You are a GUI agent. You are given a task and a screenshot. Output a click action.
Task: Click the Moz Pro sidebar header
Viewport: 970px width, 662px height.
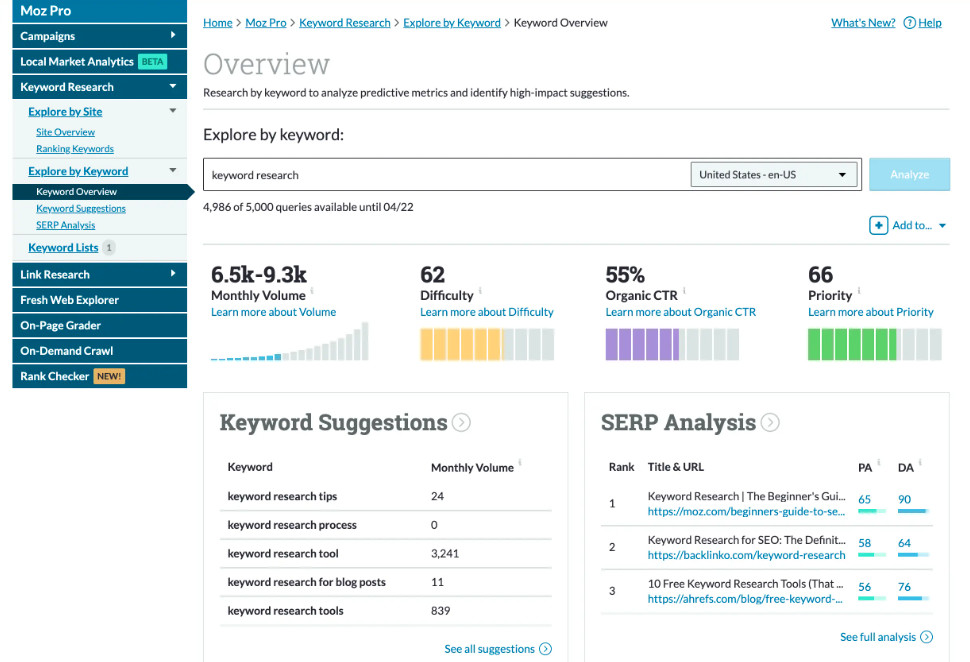100,11
